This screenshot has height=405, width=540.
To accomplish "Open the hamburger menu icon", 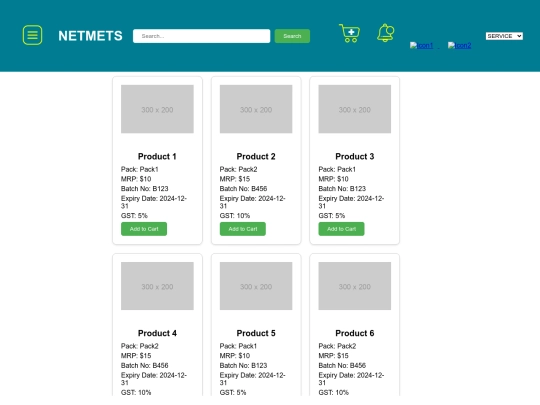I will pos(32,35).
